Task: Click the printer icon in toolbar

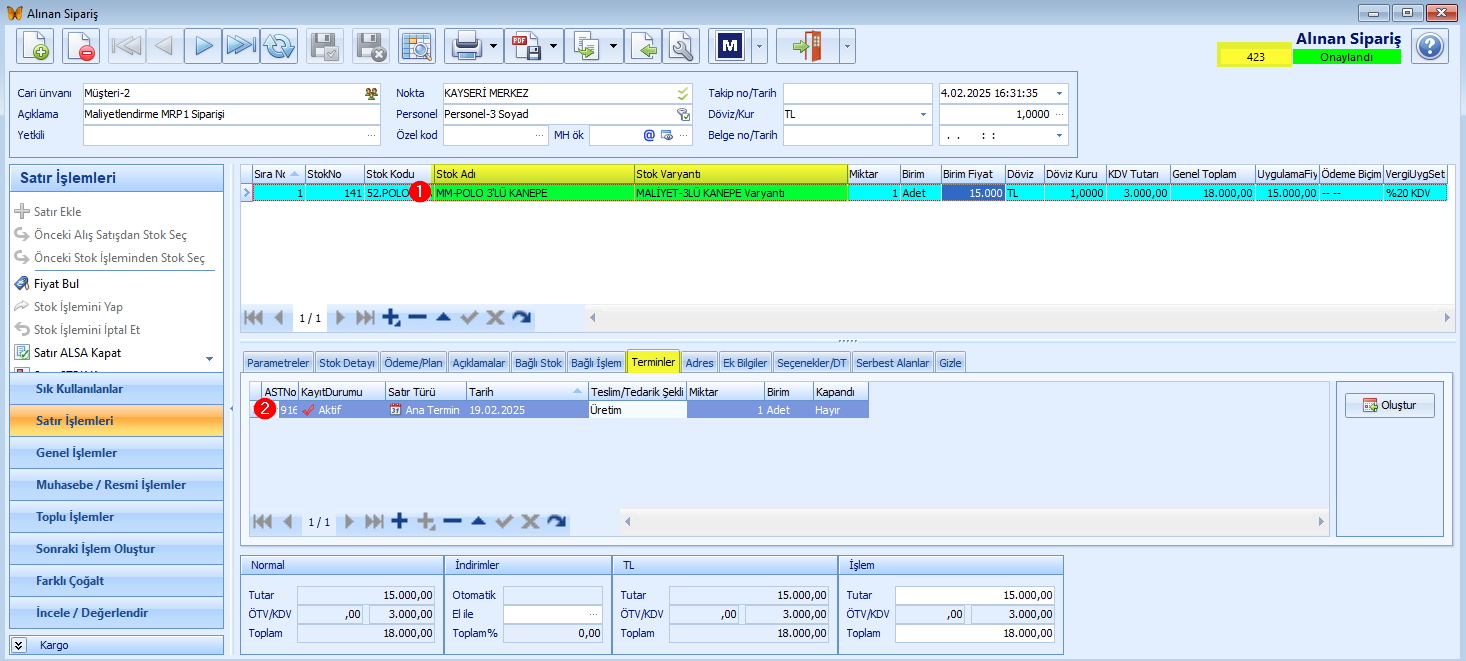Action: point(465,46)
